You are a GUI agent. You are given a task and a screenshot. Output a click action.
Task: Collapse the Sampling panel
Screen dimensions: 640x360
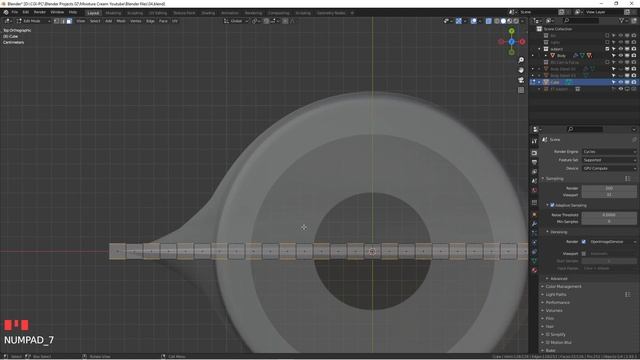554,179
